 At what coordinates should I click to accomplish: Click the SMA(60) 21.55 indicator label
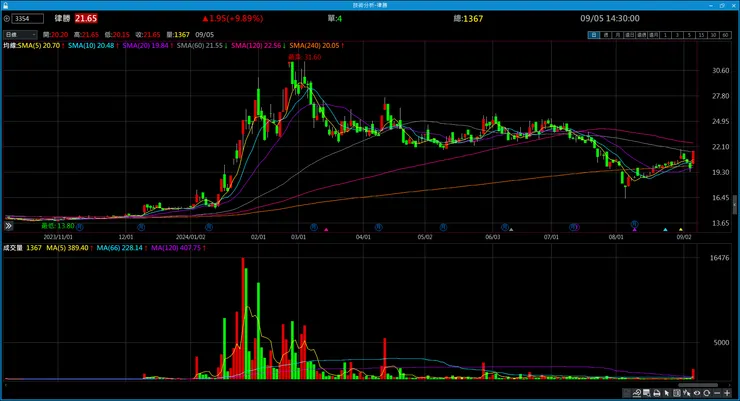(202, 45)
